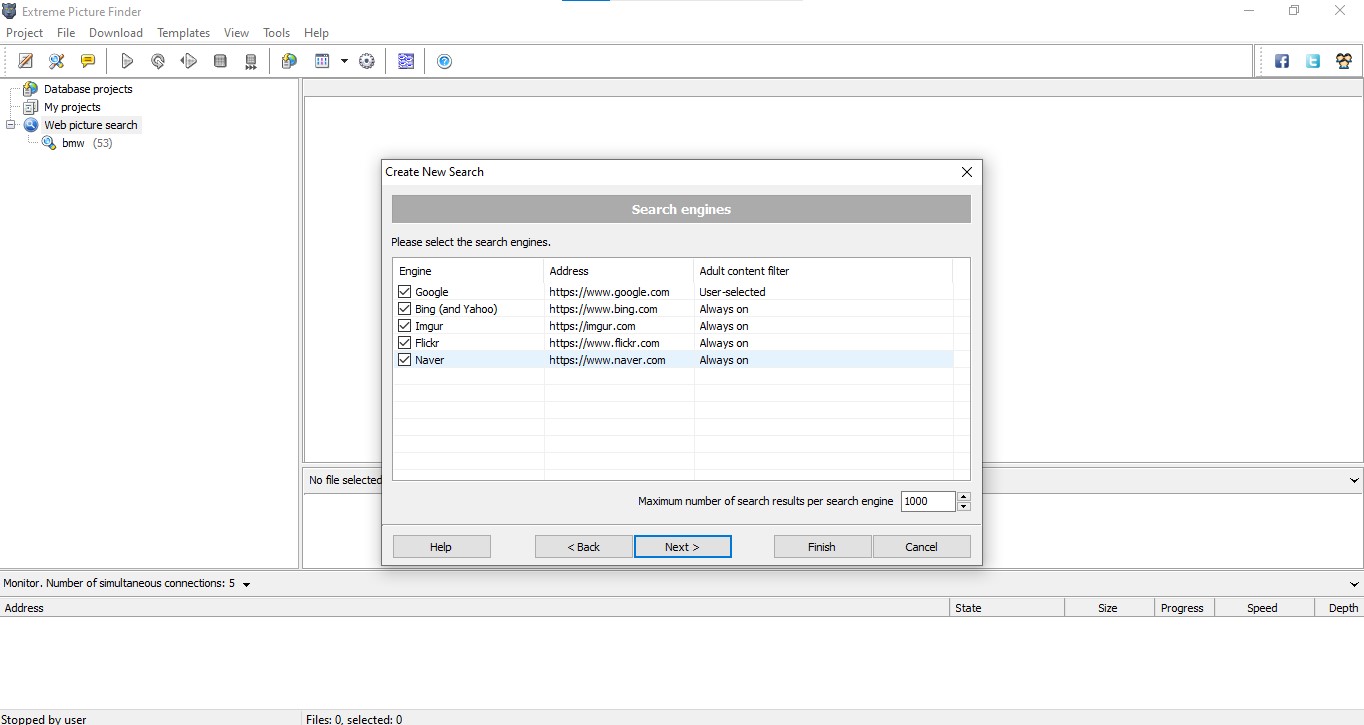
Task: Collapse the Monitor panel chevron at right
Action: pyautogui.click(x=1354, y=584)
